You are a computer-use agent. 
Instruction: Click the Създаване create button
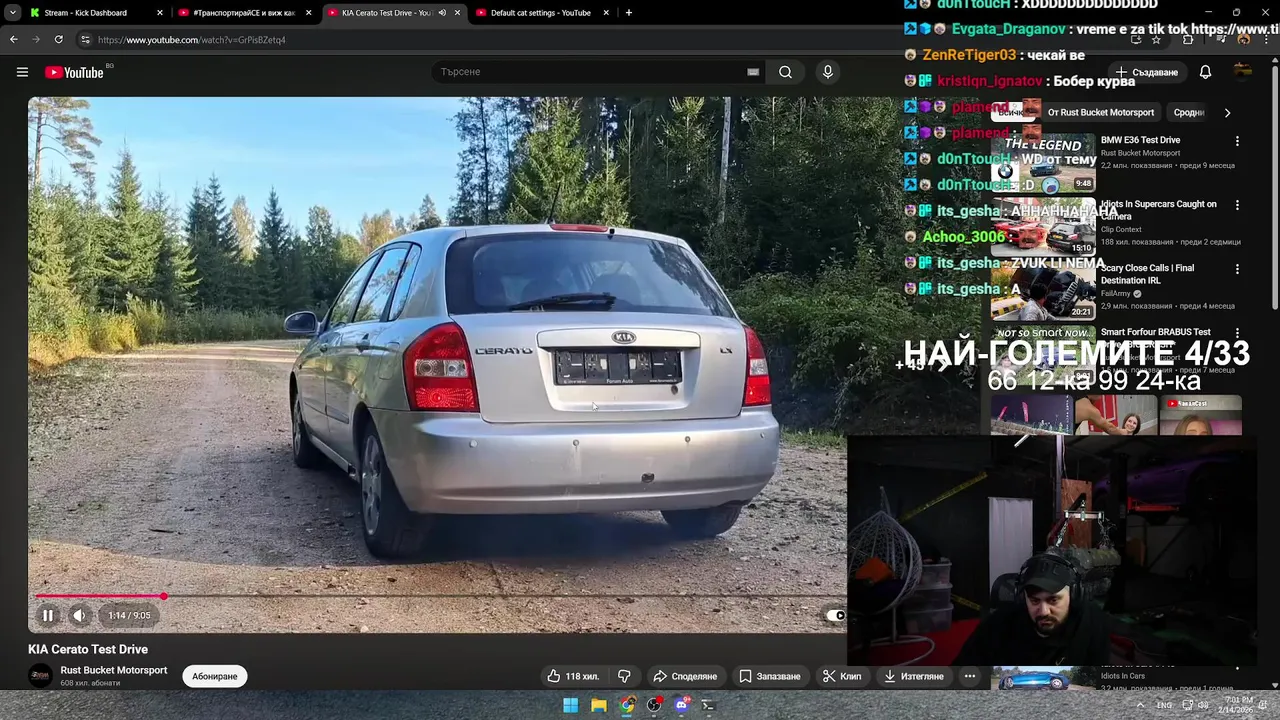click(1148, 72)
